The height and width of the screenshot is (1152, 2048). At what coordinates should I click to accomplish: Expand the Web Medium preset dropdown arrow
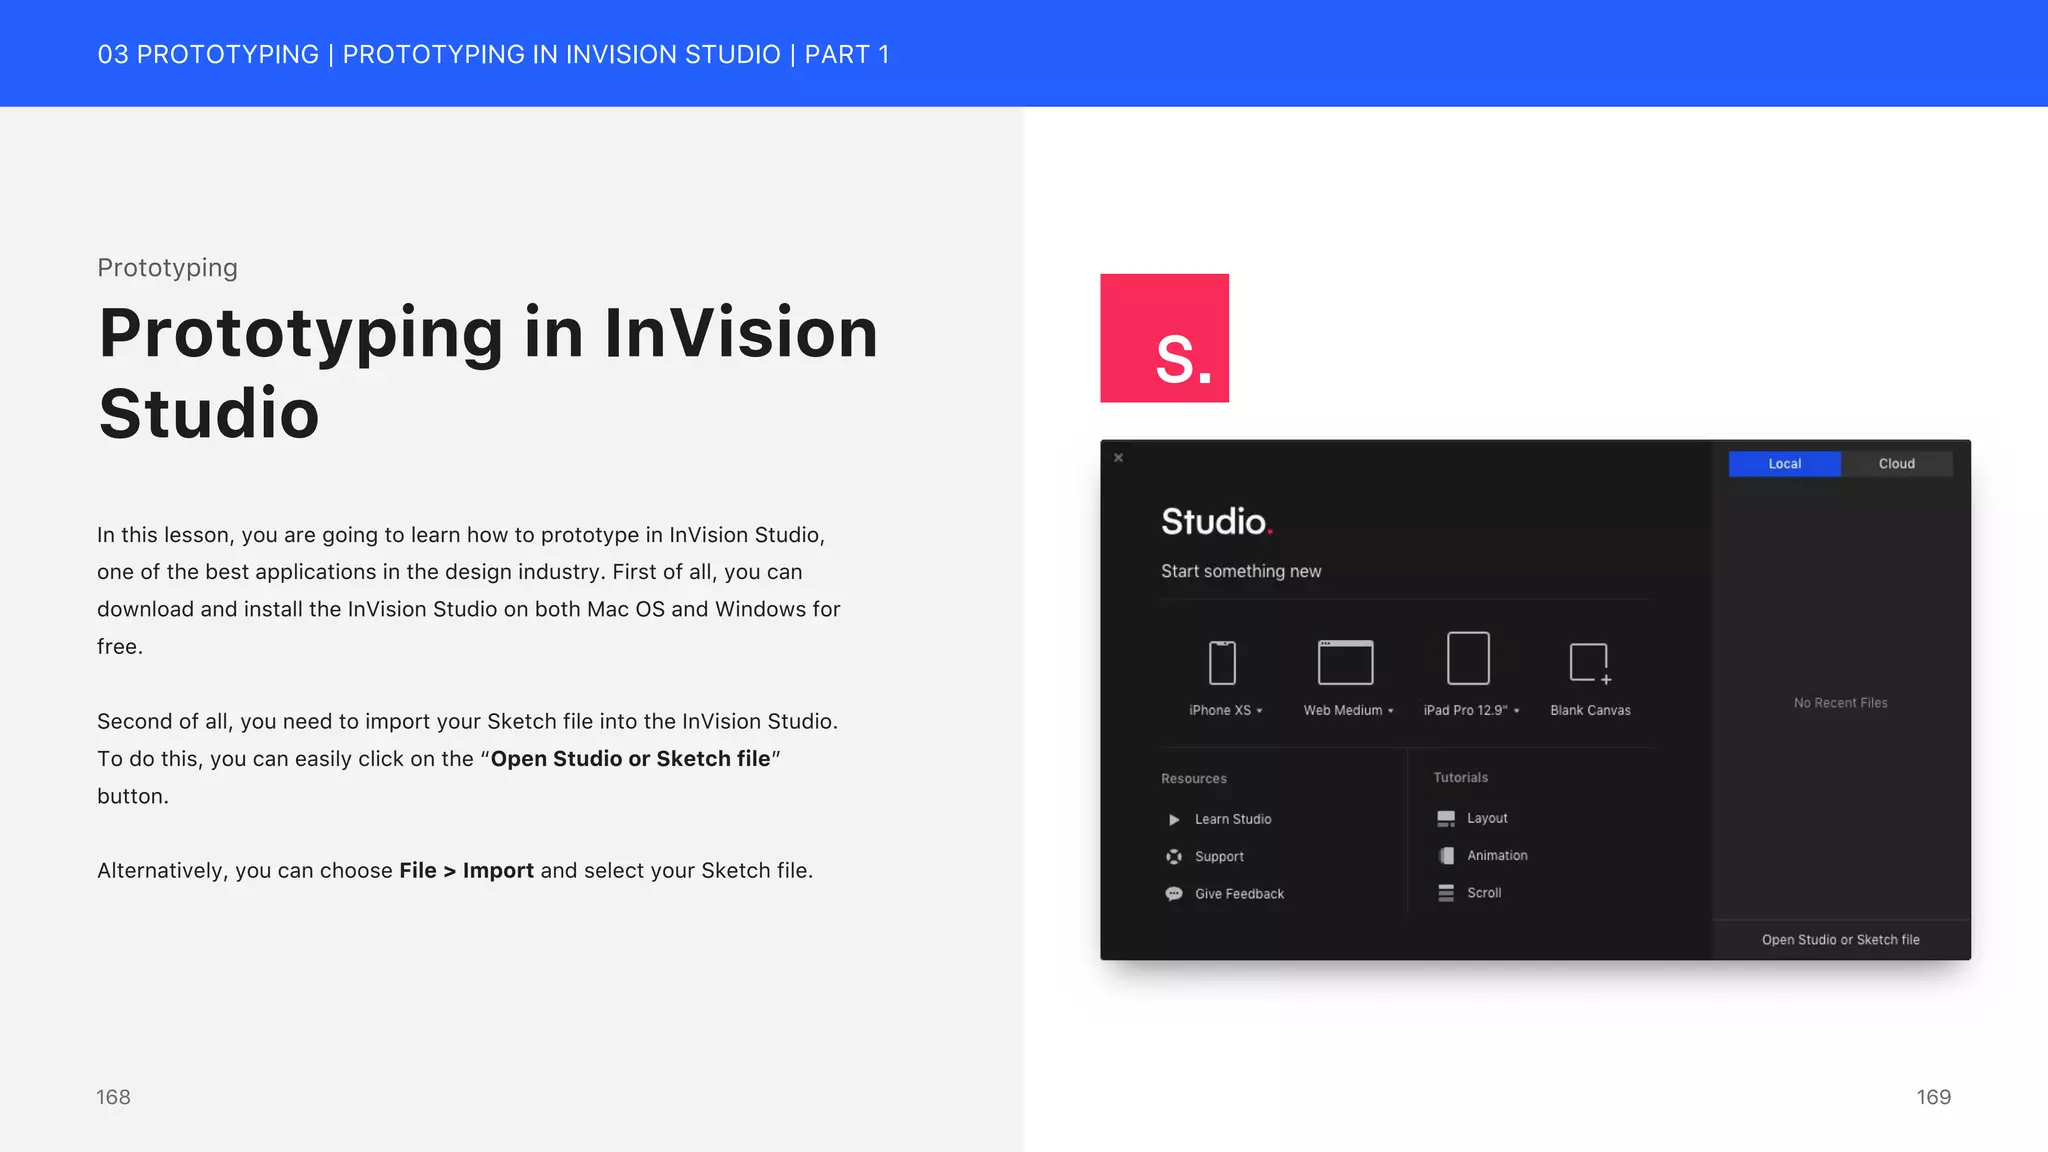(1390, 711)
